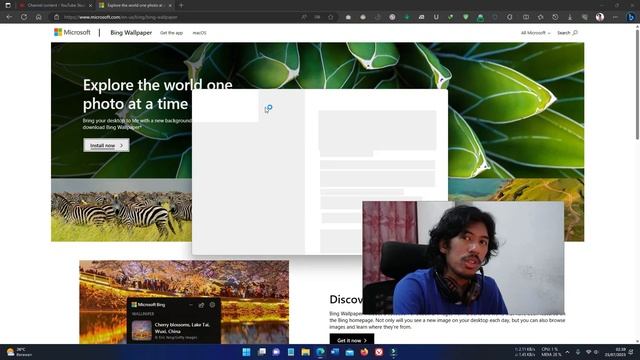Click the microsoft.com address bar URL
Screen dimensions: 640x360
[121, 17]
